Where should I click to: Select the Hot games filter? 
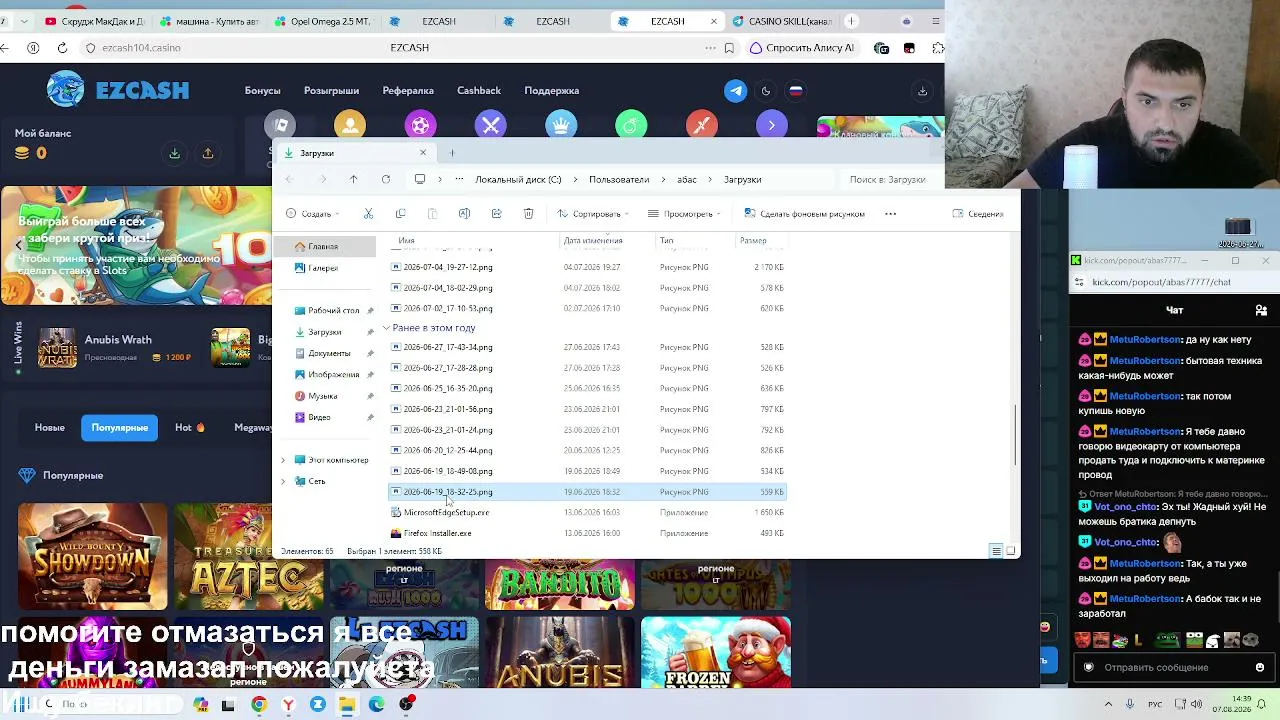tap(189, 428)
